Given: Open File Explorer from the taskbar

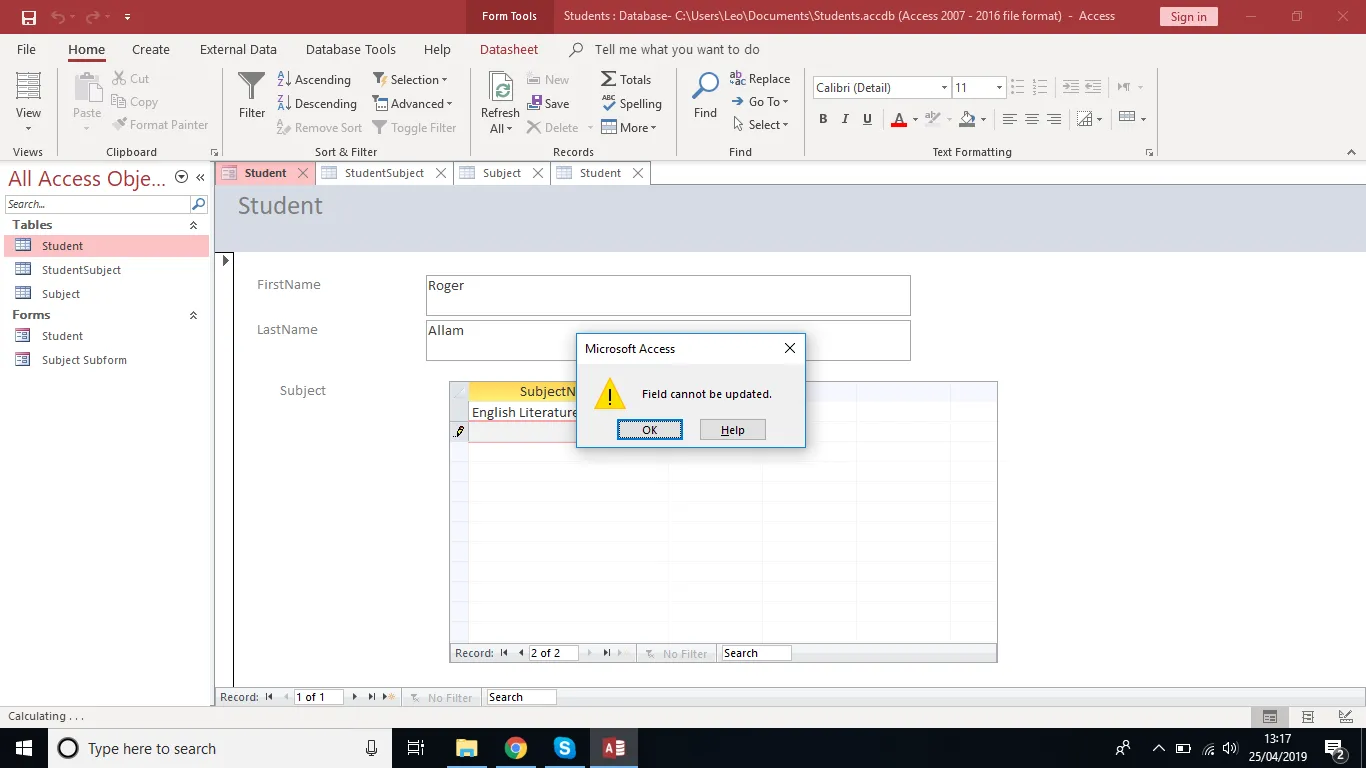Looking at the screenshot, I should click(x=467, y=748).
